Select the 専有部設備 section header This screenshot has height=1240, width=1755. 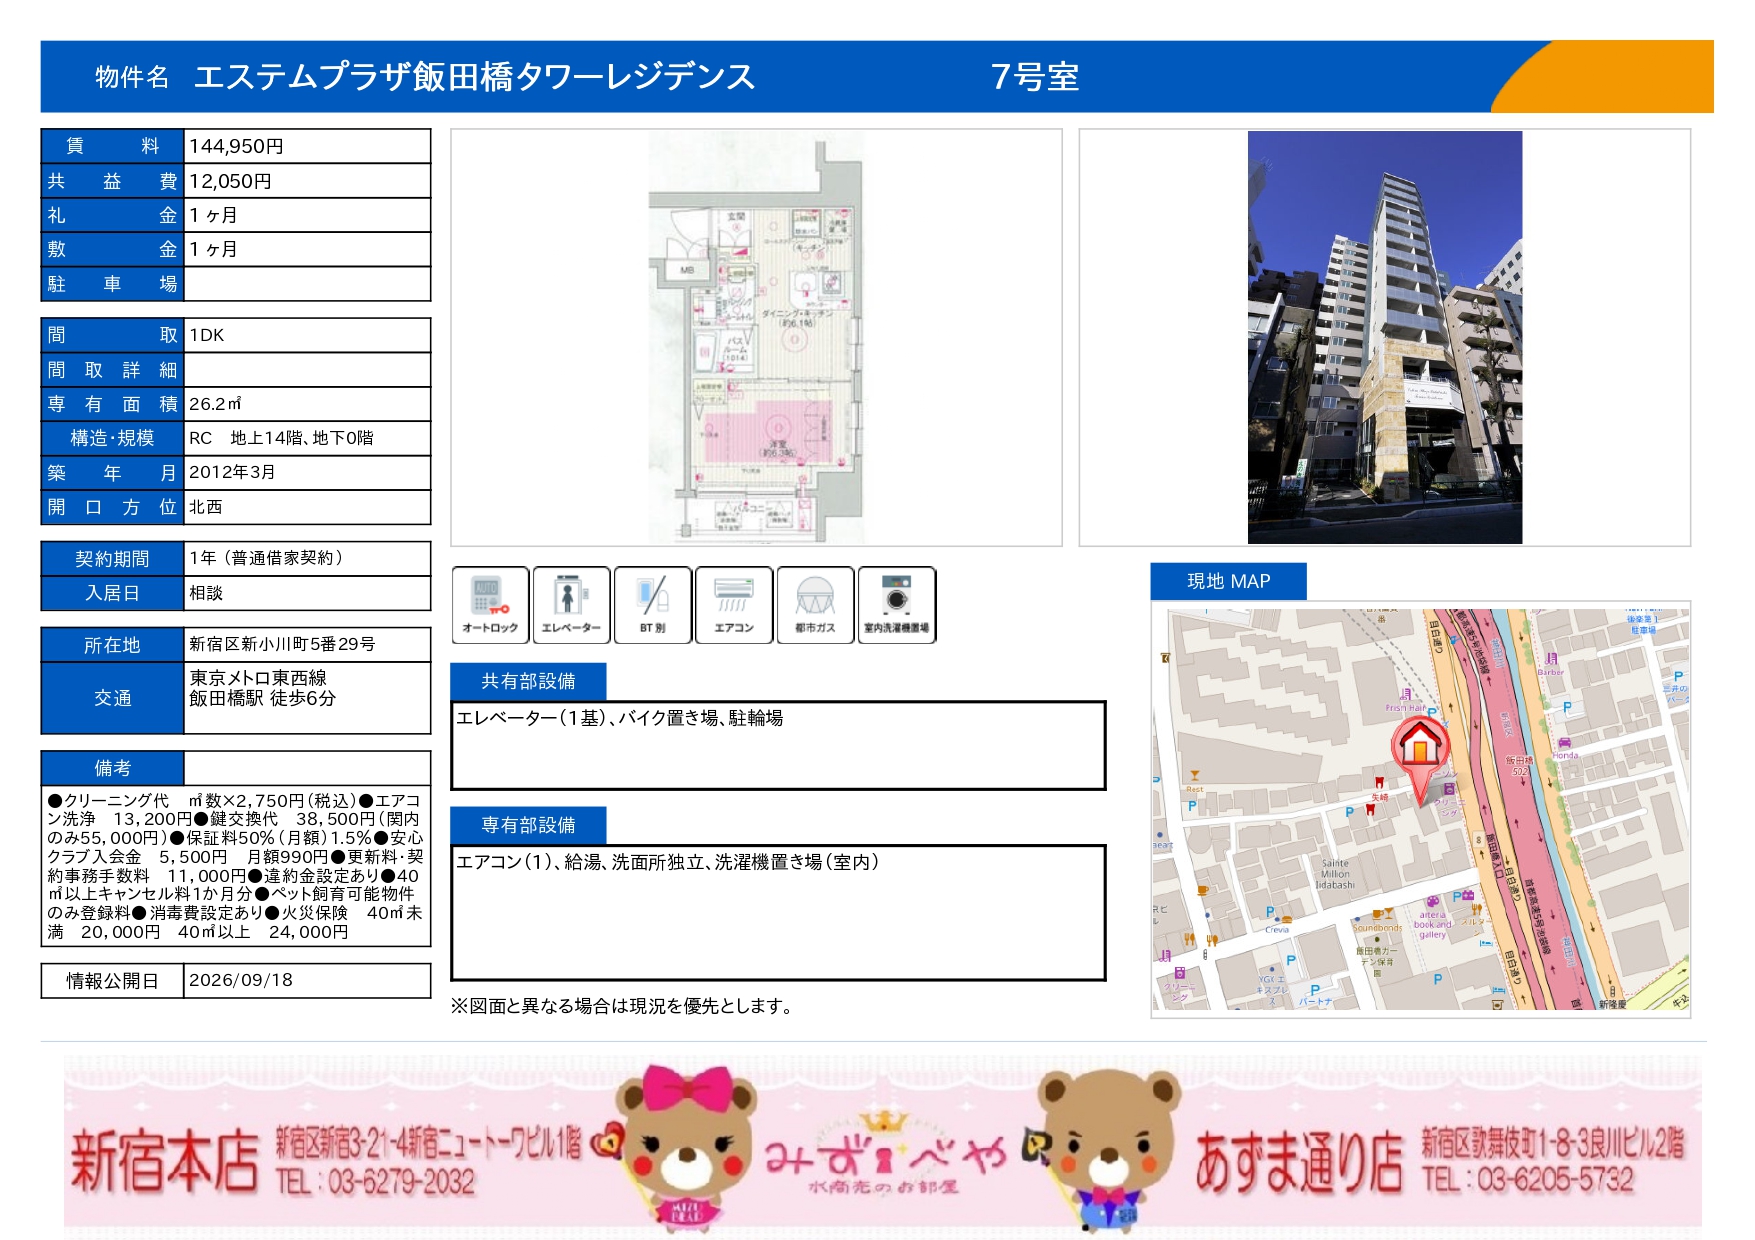point(528,825)
